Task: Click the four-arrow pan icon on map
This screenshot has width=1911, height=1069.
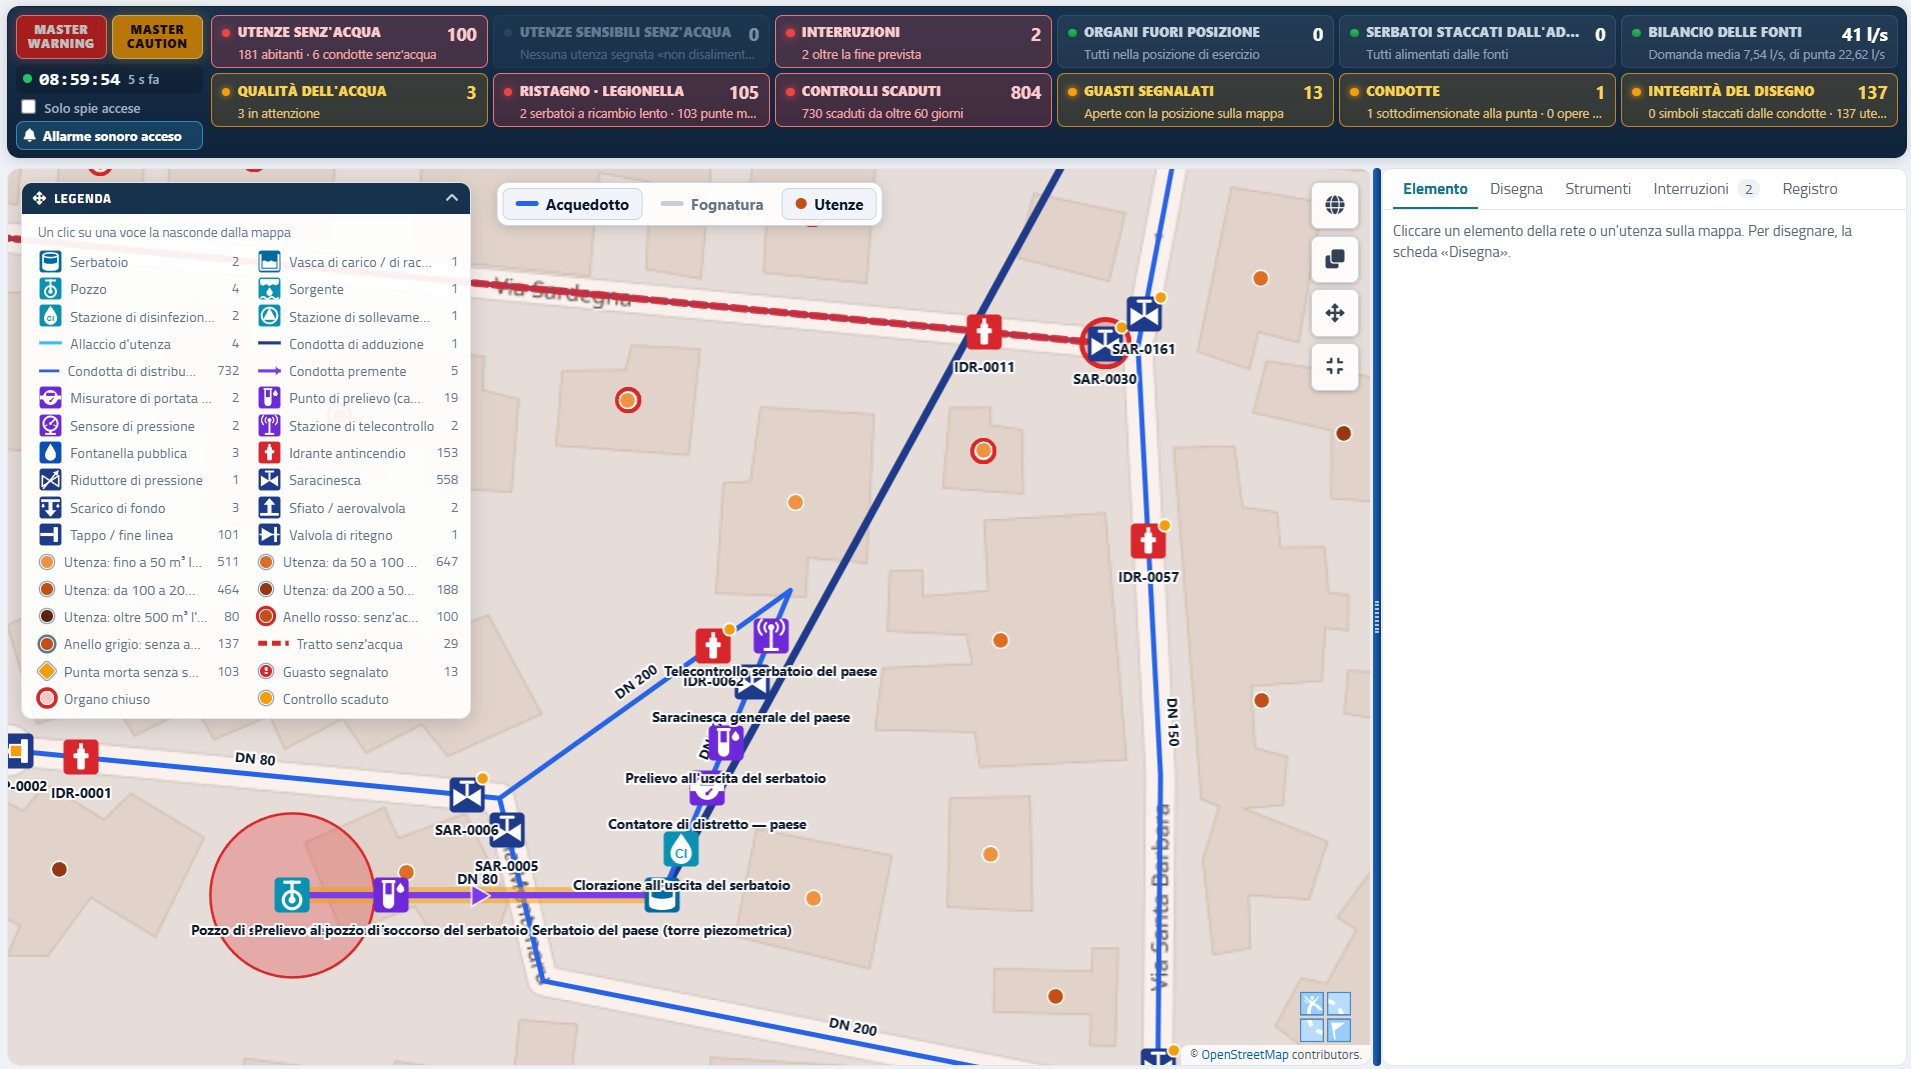Action: 1334,313
